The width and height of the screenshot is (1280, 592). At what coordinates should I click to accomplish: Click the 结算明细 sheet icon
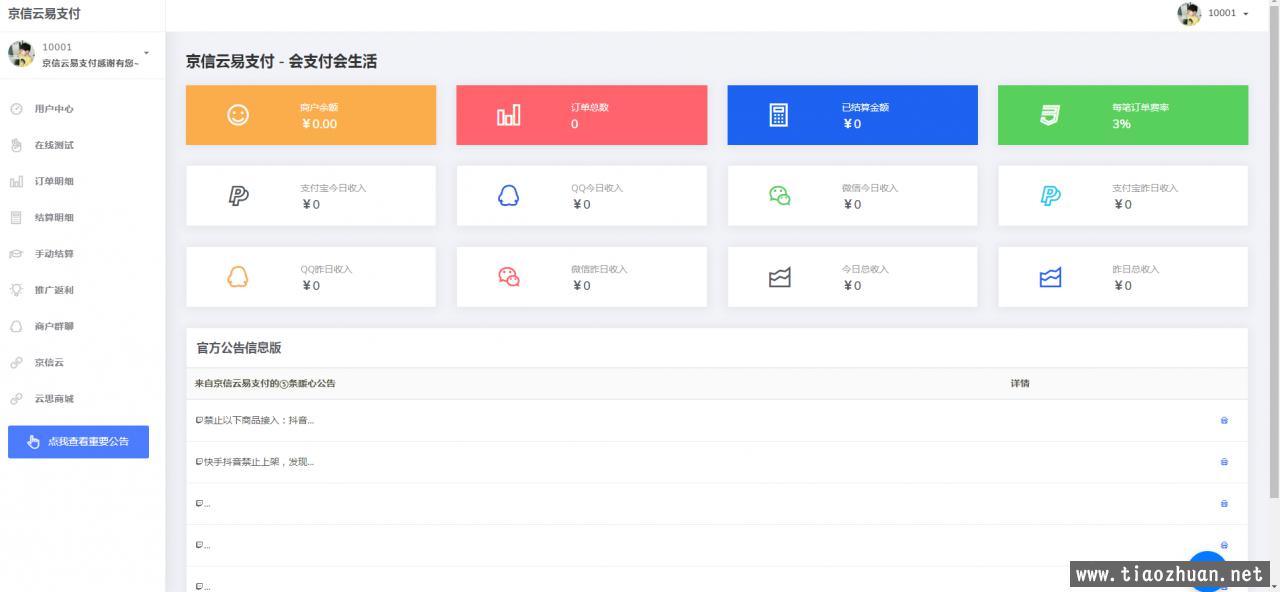(x=16, y=217)
